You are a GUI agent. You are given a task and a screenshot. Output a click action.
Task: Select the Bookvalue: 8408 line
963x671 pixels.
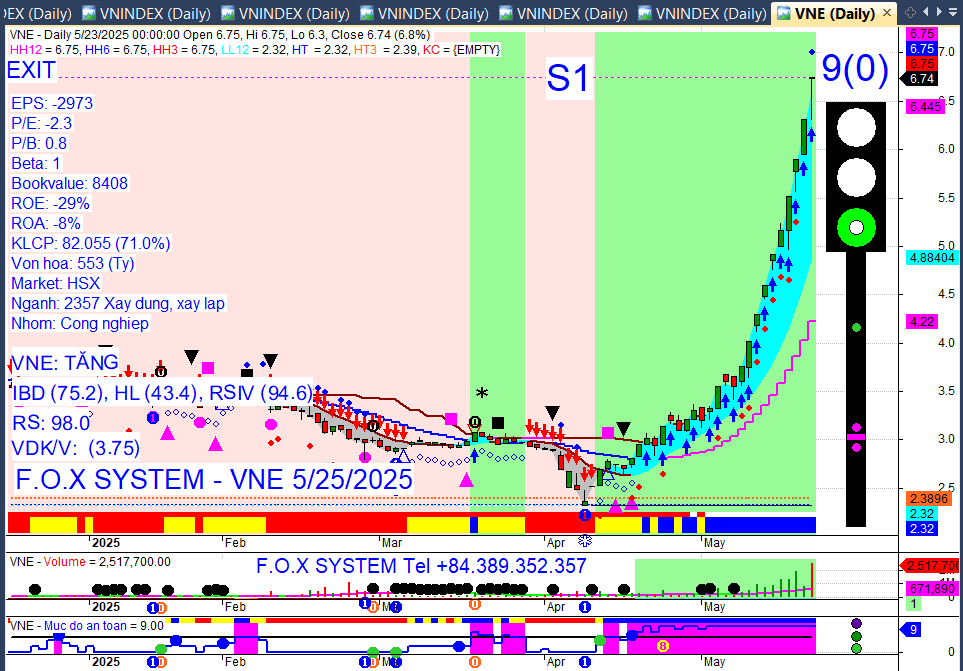(x=69, y=184)
